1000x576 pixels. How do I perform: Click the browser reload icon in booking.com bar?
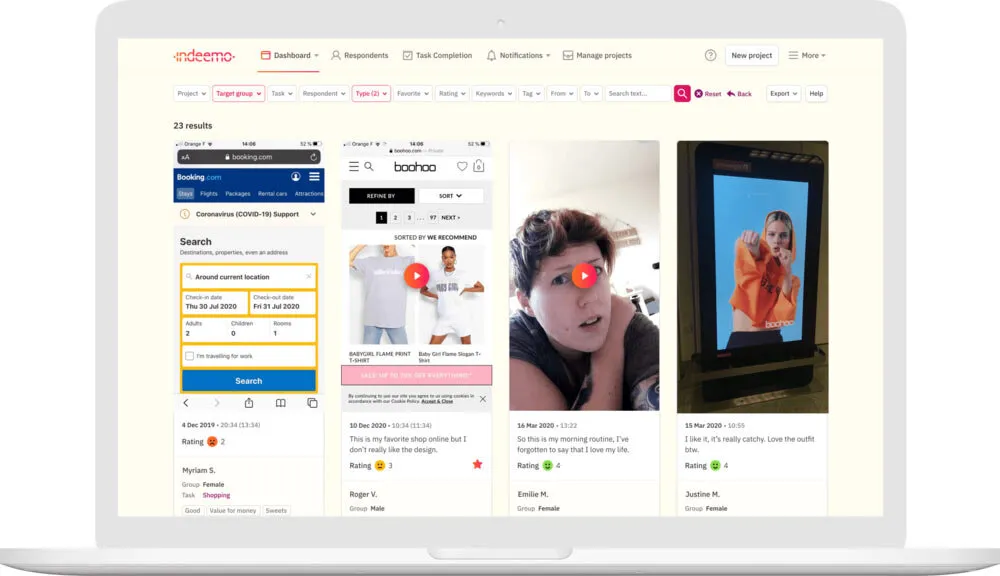313,157
